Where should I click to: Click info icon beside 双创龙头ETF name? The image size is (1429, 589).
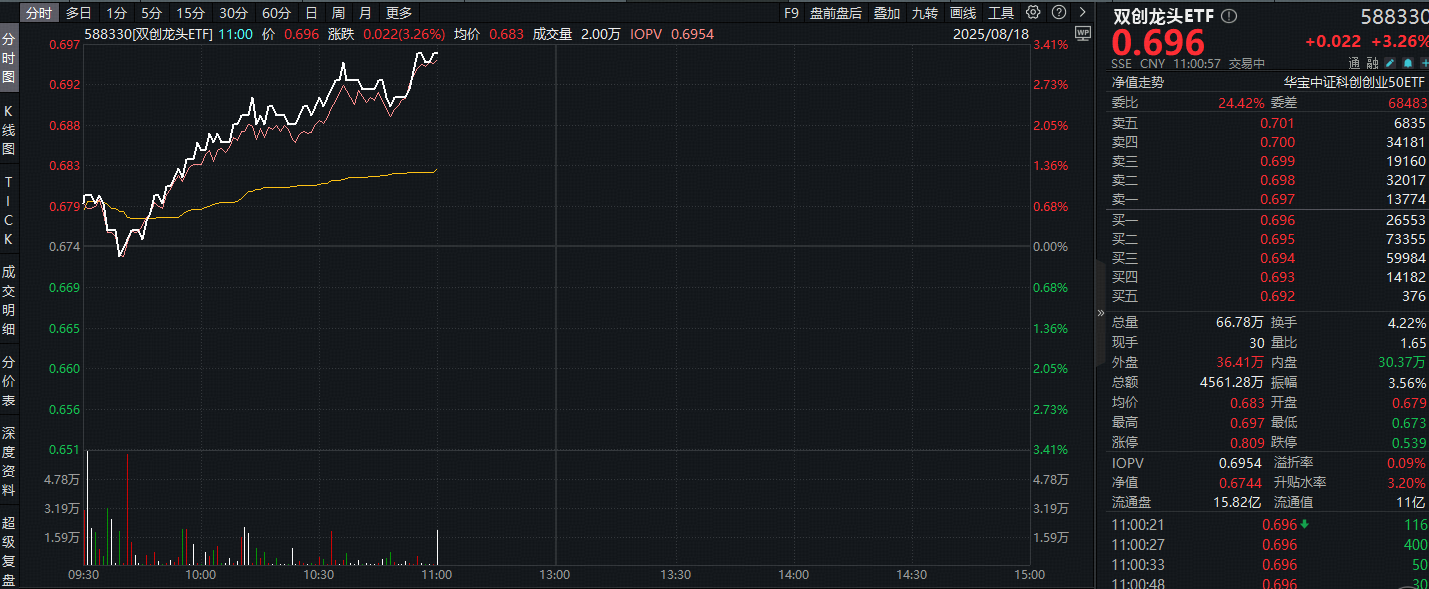pos(1229,17)
